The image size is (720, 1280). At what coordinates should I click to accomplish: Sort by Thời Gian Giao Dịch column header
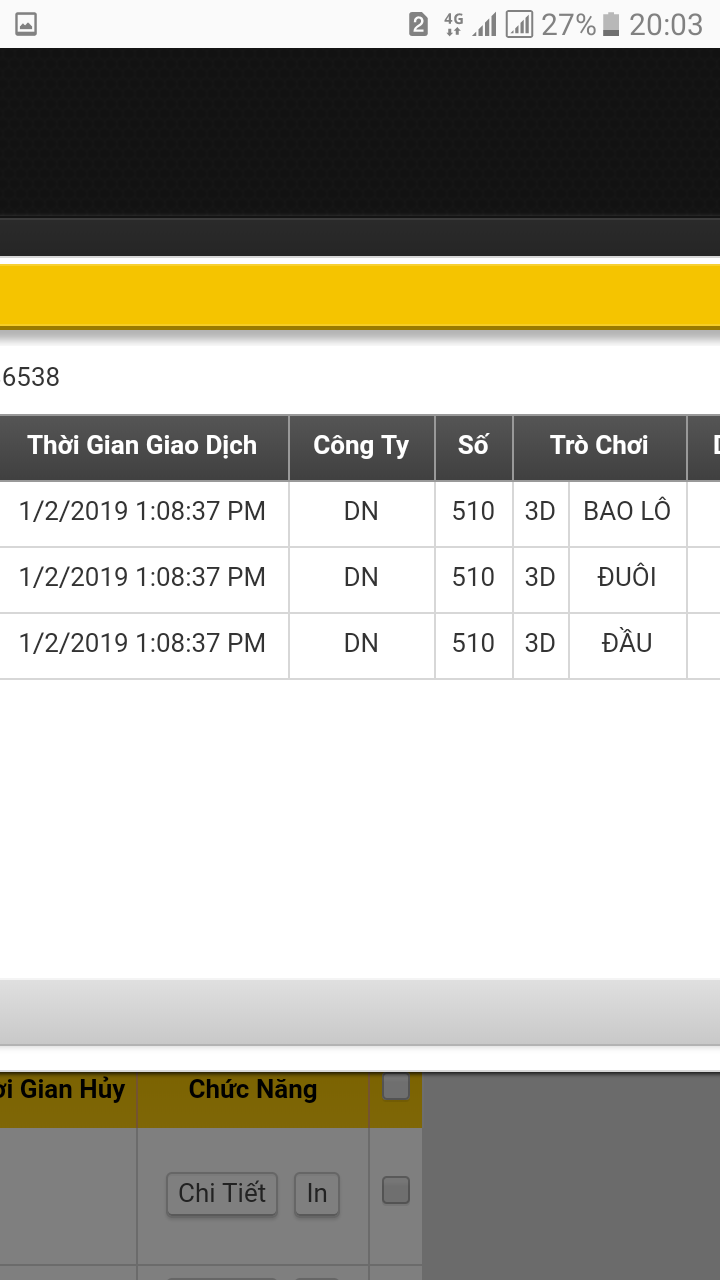(x=142, y=446)
